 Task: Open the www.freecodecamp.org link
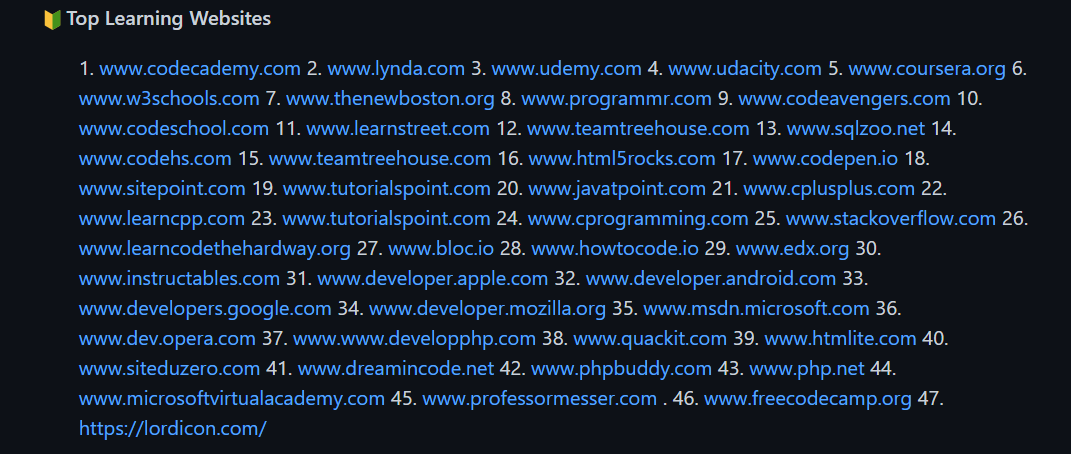pos(808,399)
